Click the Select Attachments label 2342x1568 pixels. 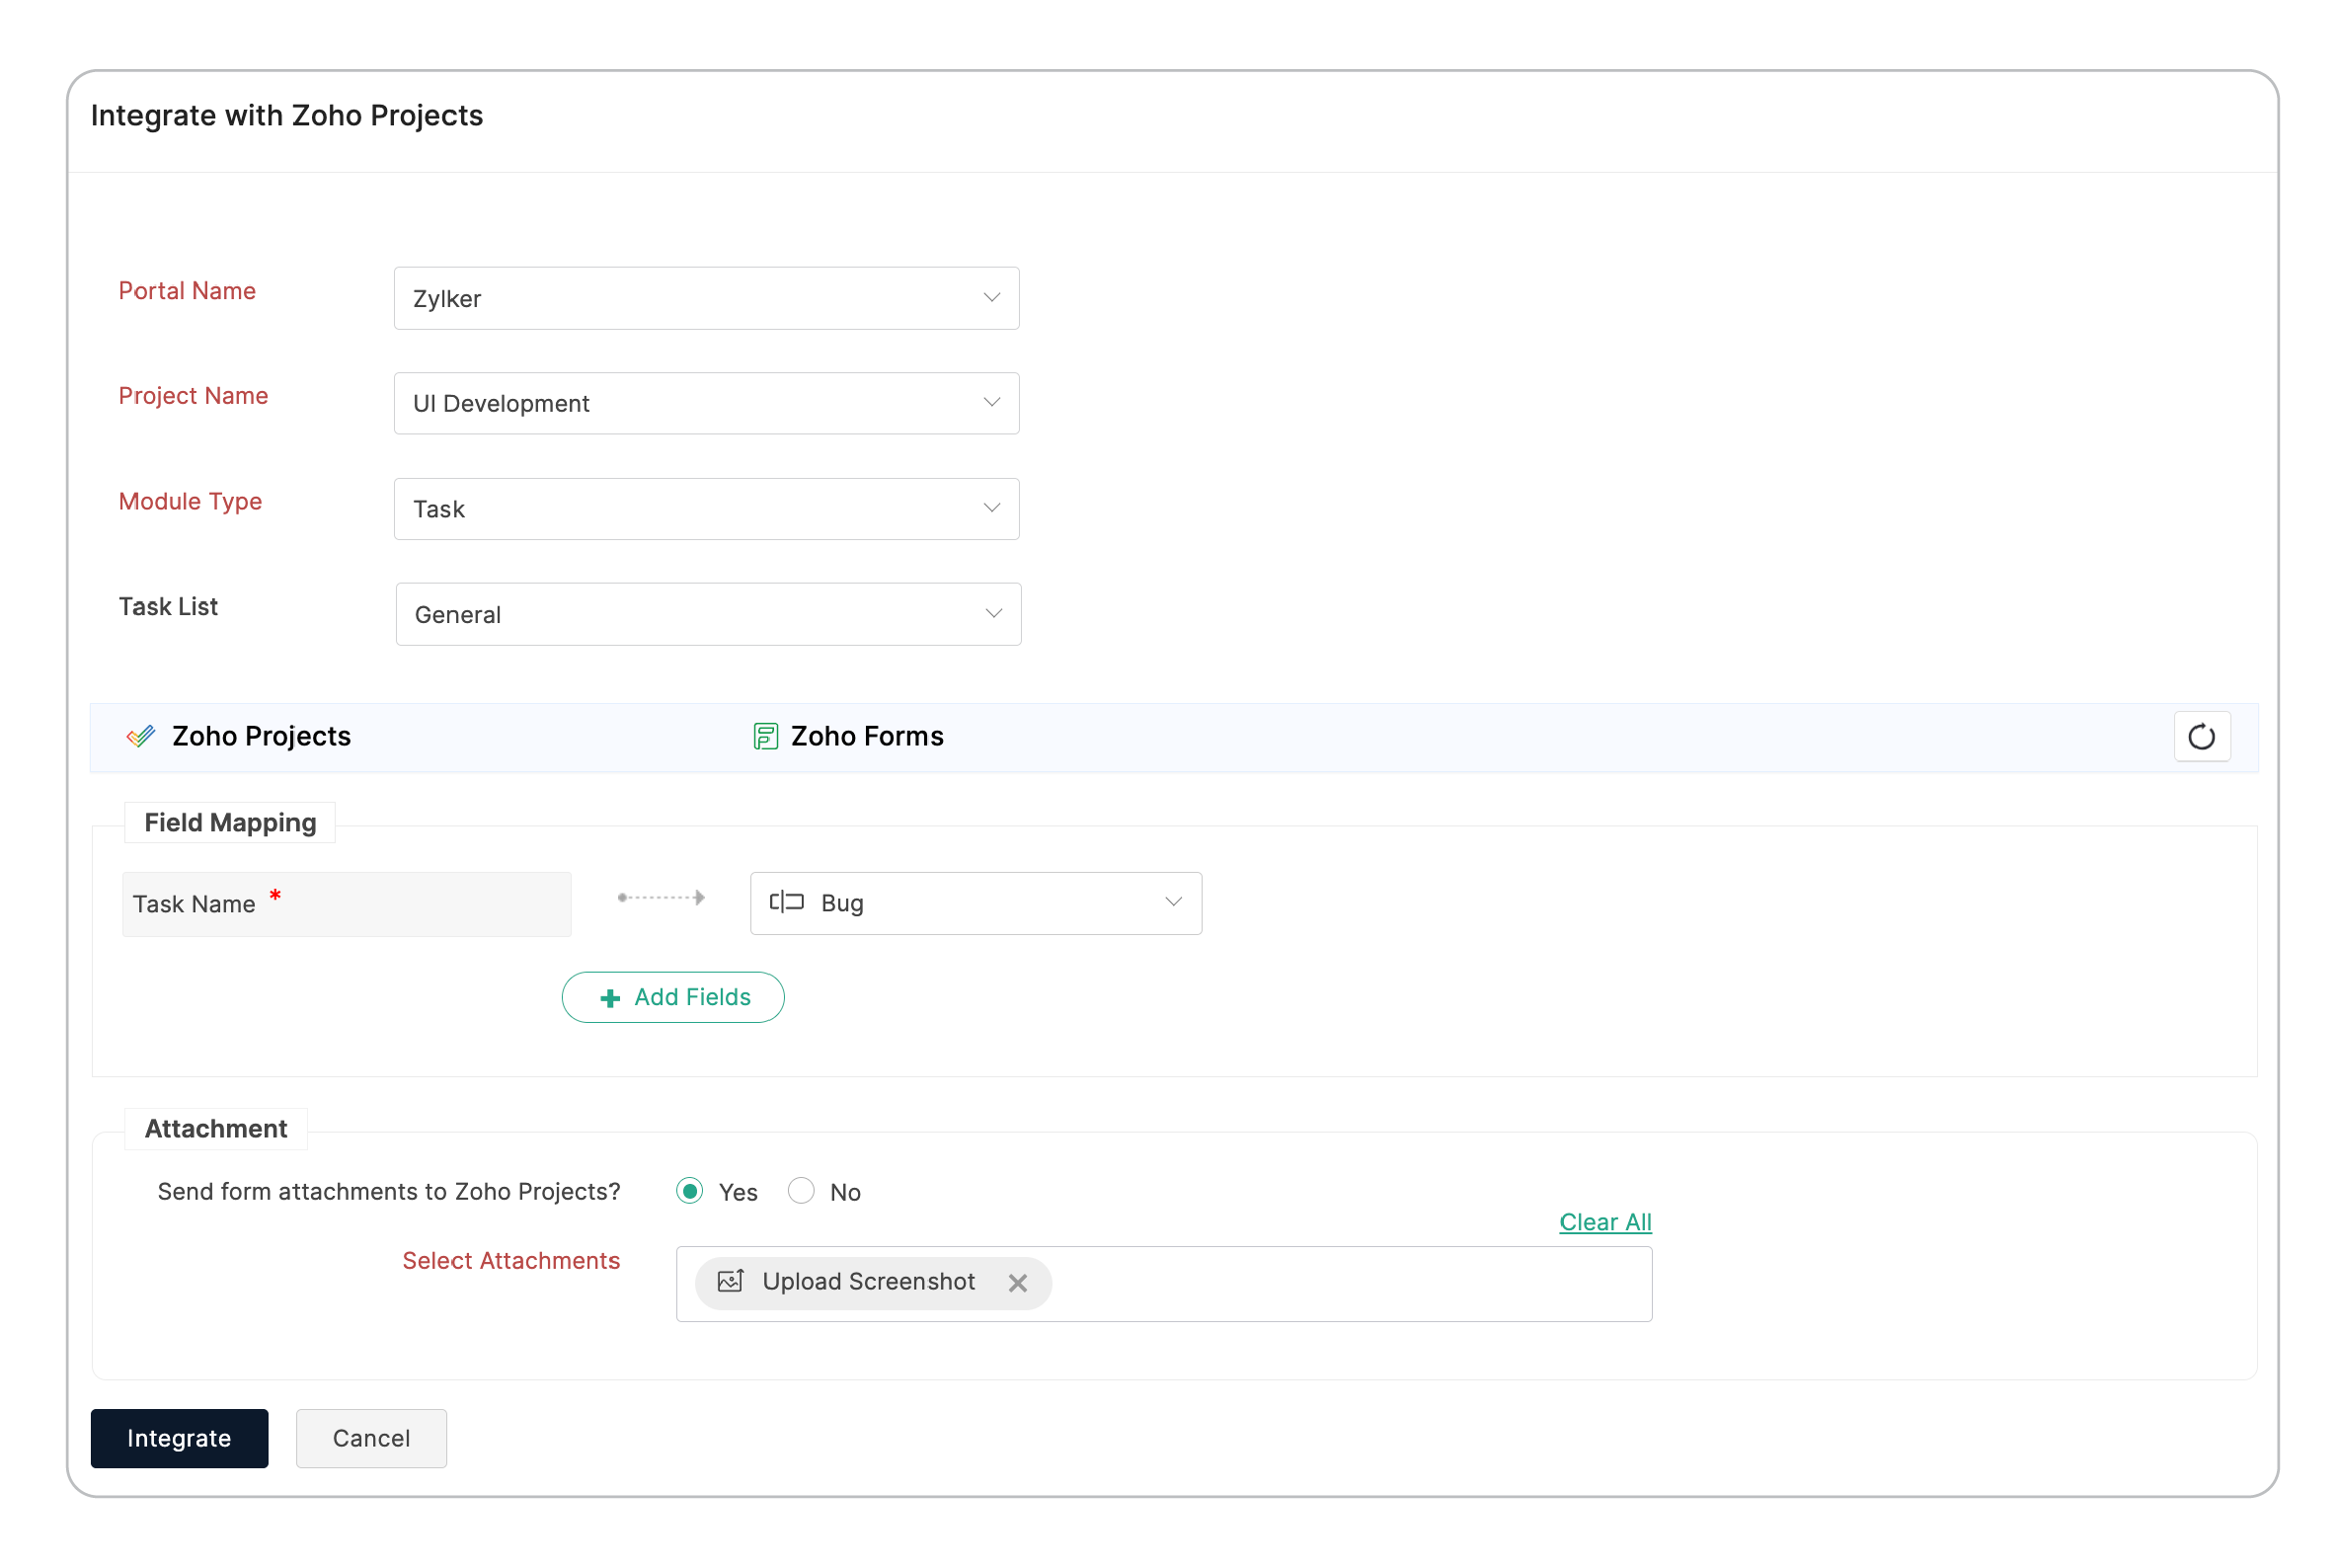point(511,1260)
